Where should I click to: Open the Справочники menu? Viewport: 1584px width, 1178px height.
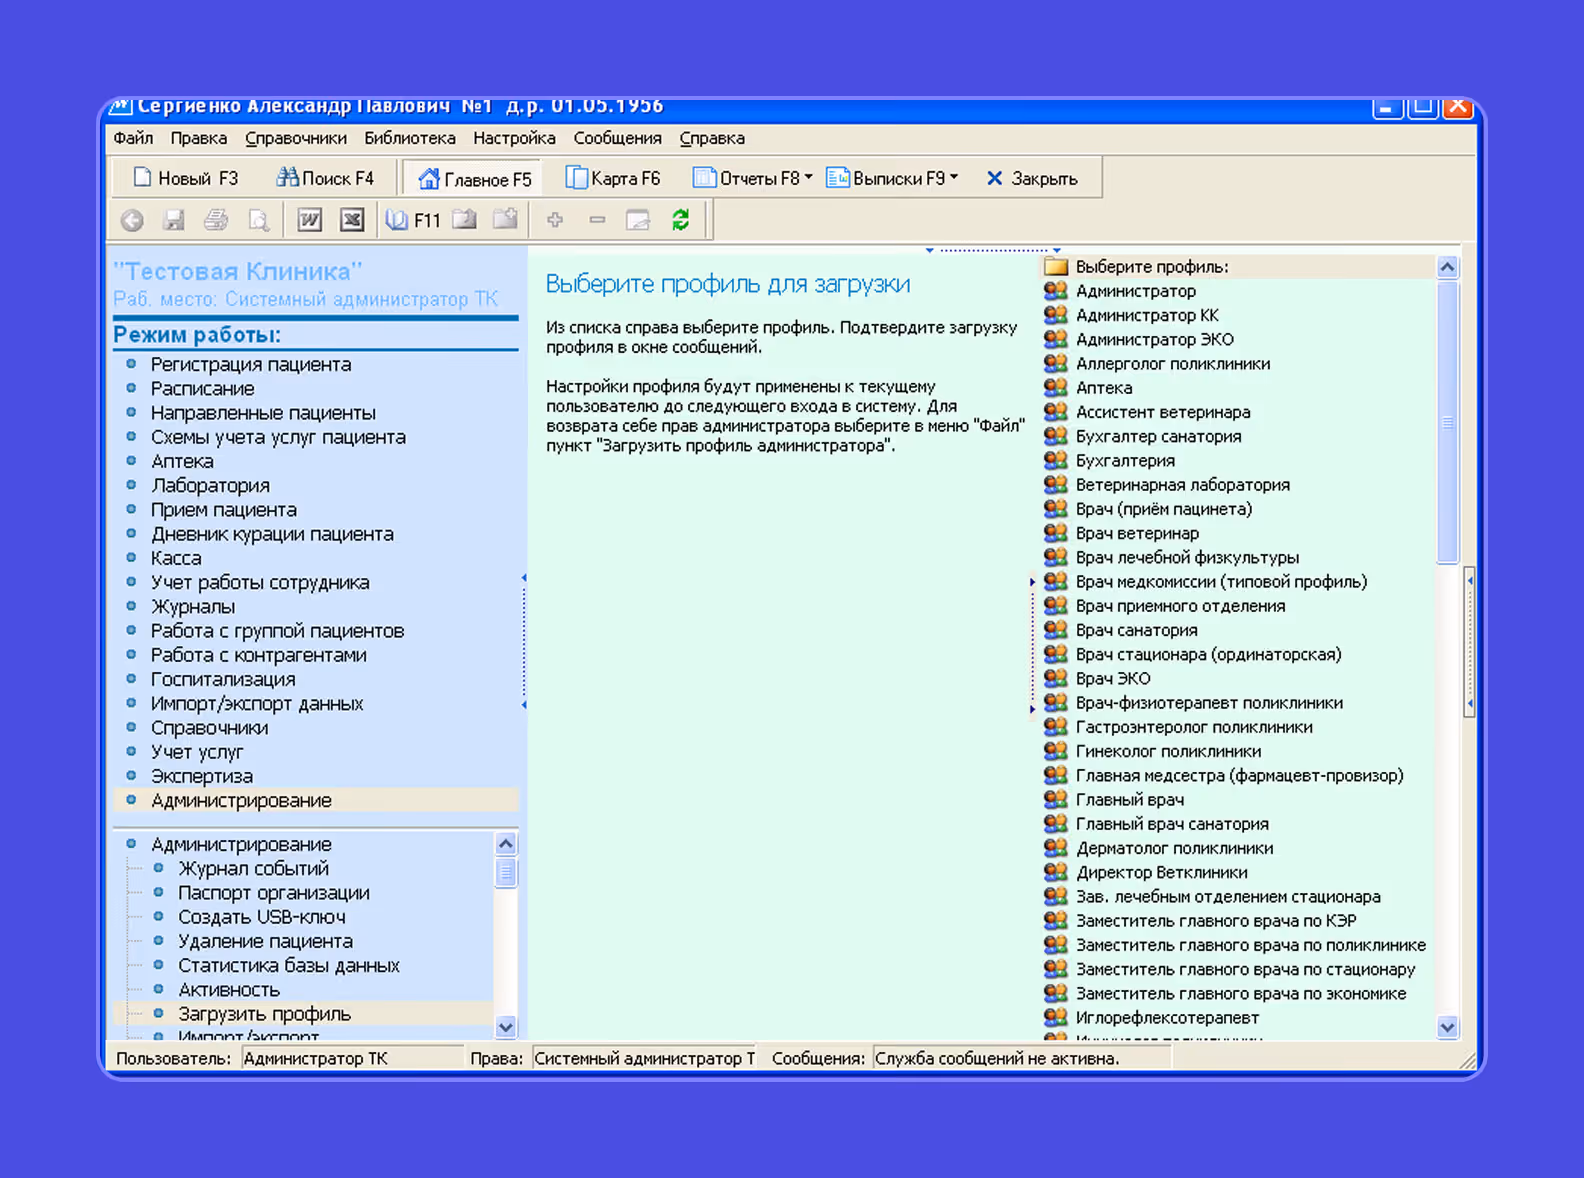point(296,138)
